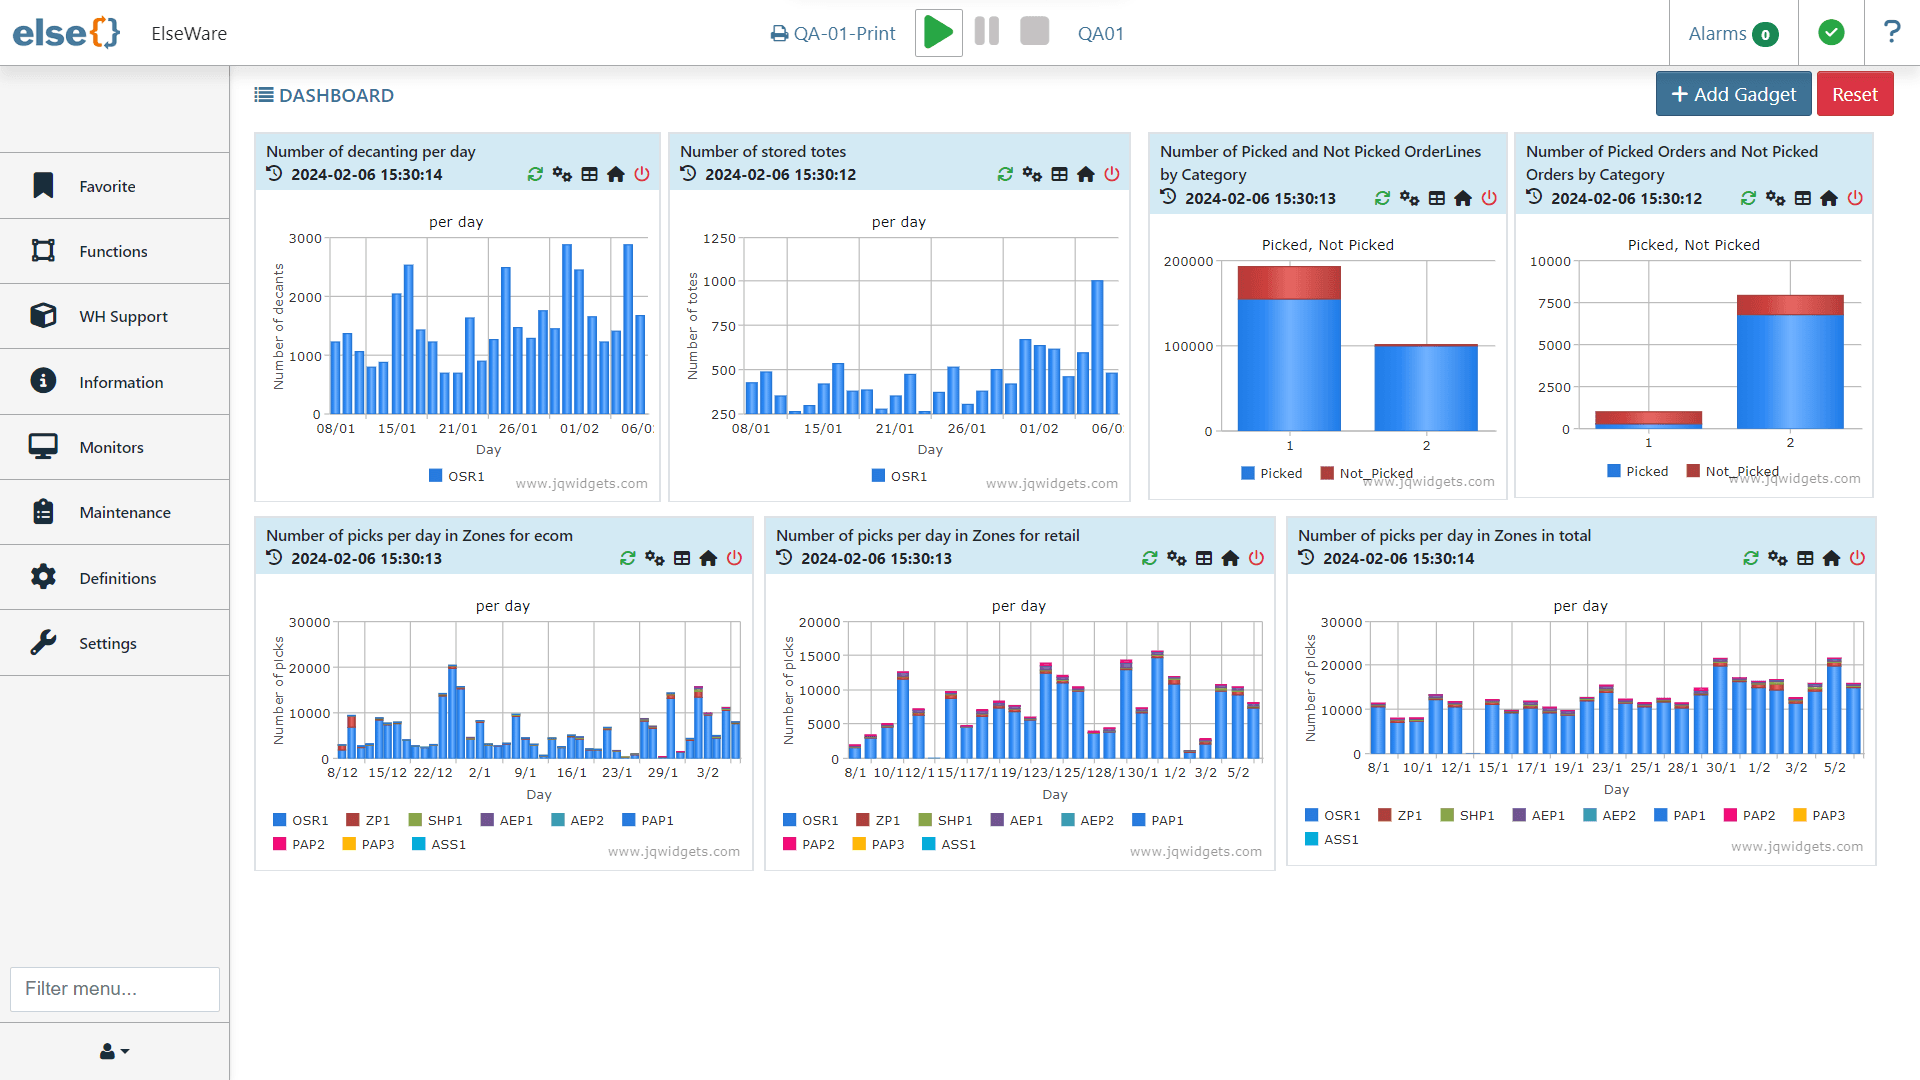
Task: Refresh the Picked OrderLines by Category gadget
Action: (x=1382, y=198)
